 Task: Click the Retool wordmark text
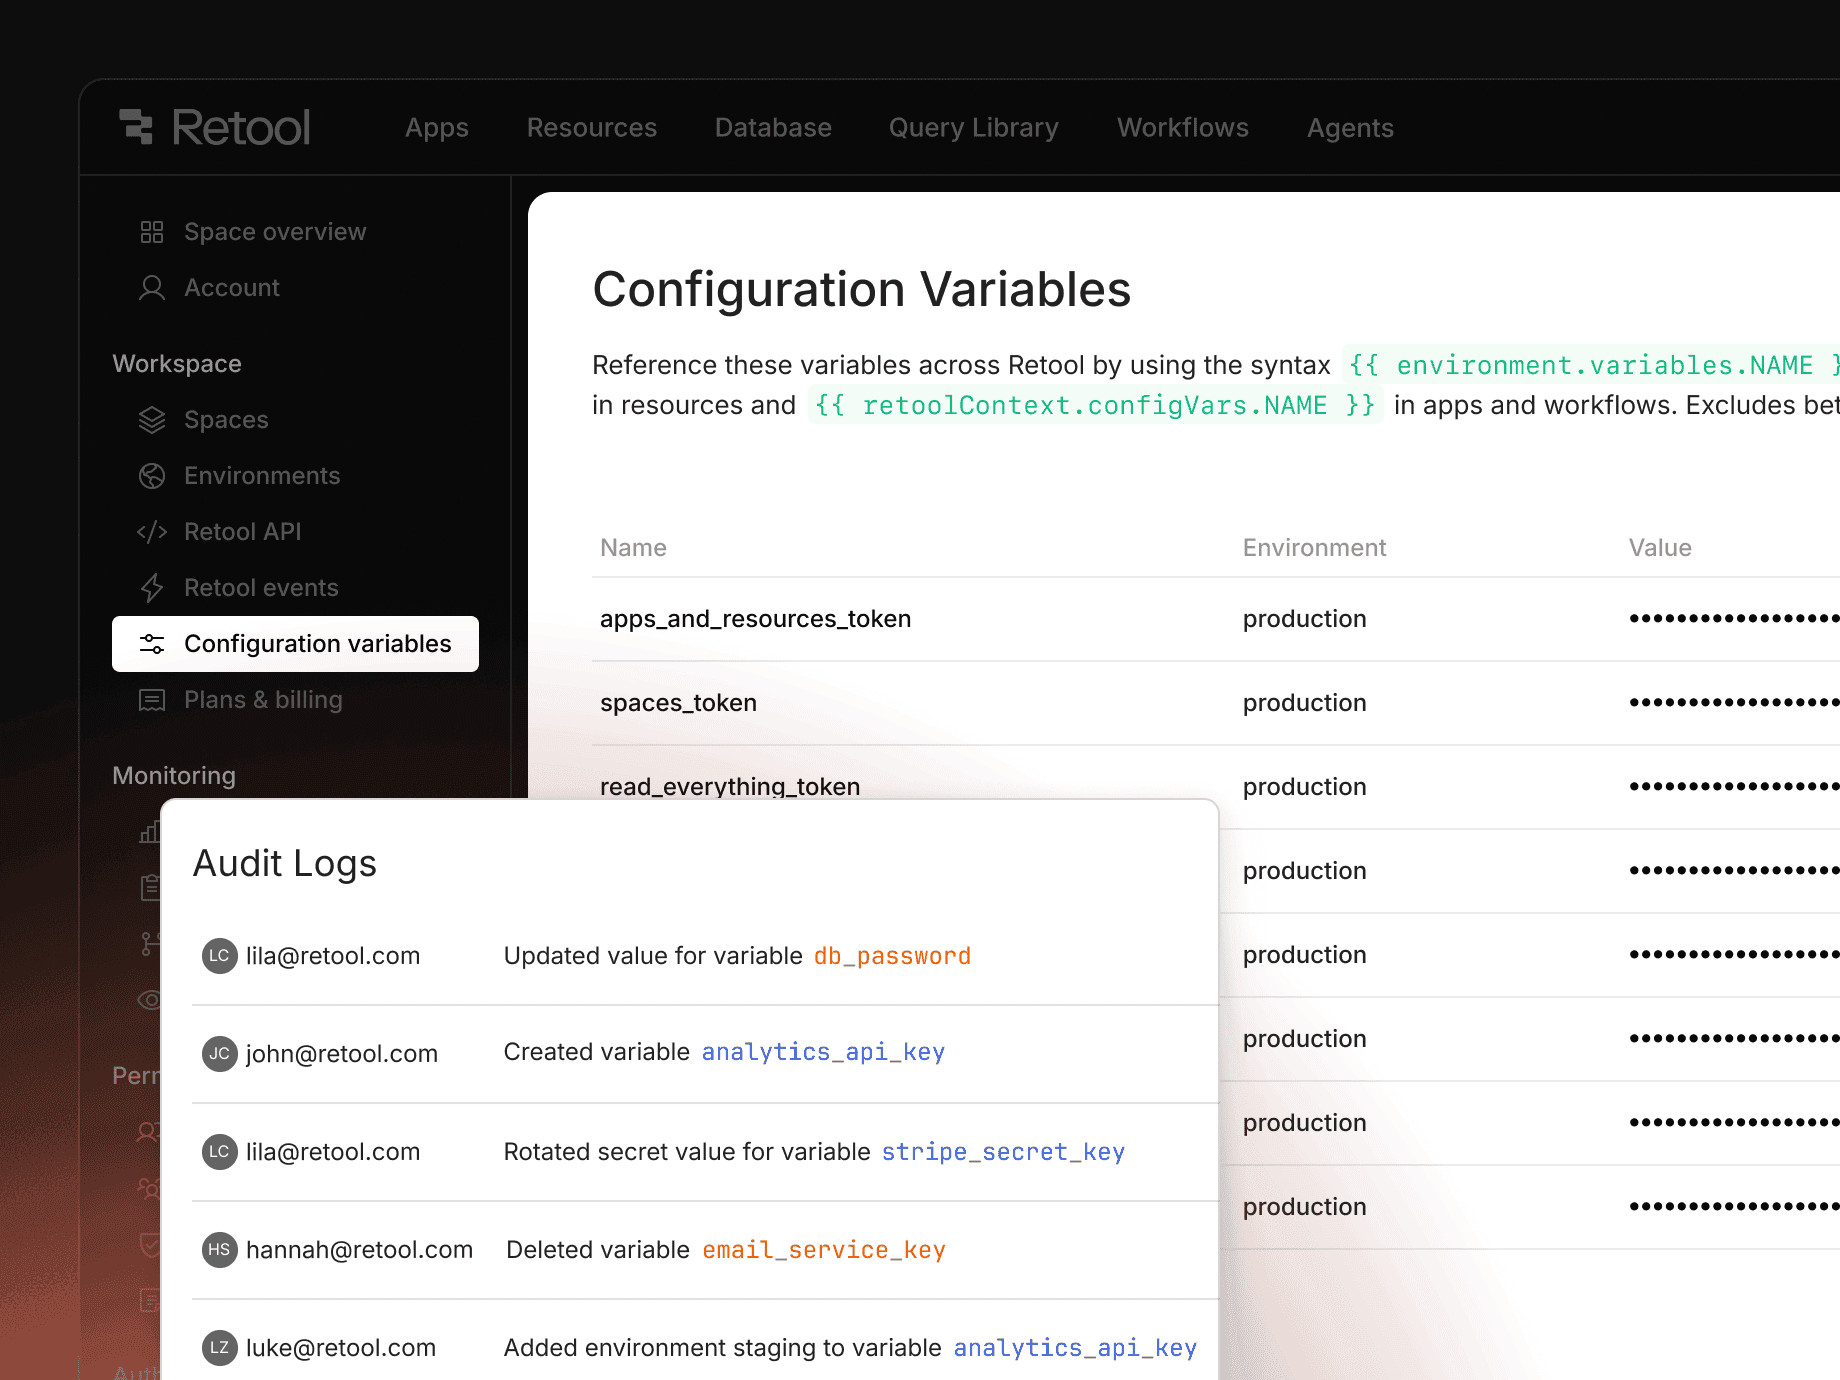coord(241,127)
